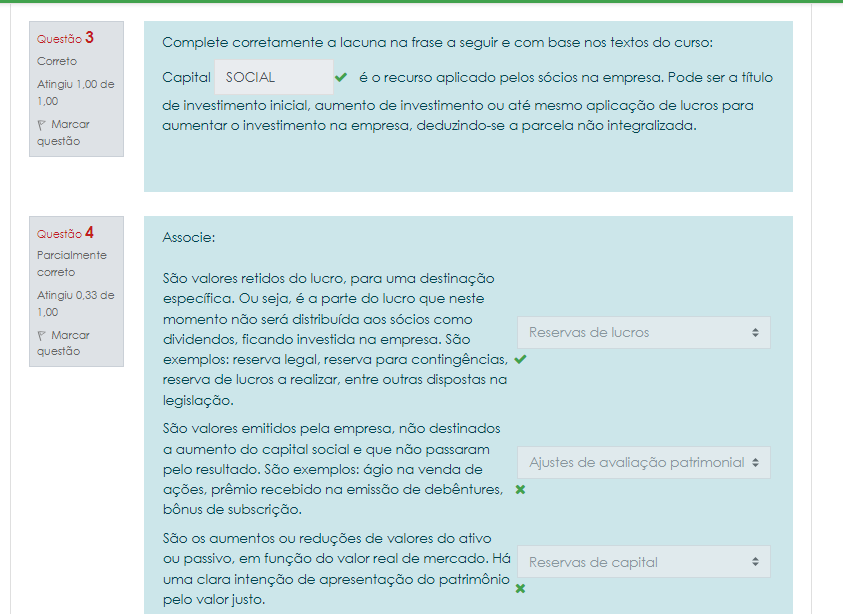Viewport: 843px width, 614px height.
Task: Select the Questão 3 heading
Action: (65, 38)
